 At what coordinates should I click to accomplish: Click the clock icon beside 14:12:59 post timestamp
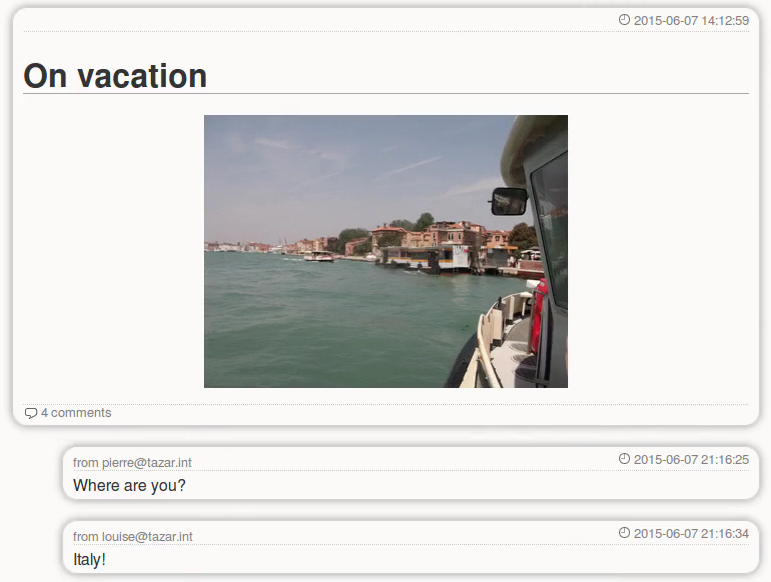624,20
